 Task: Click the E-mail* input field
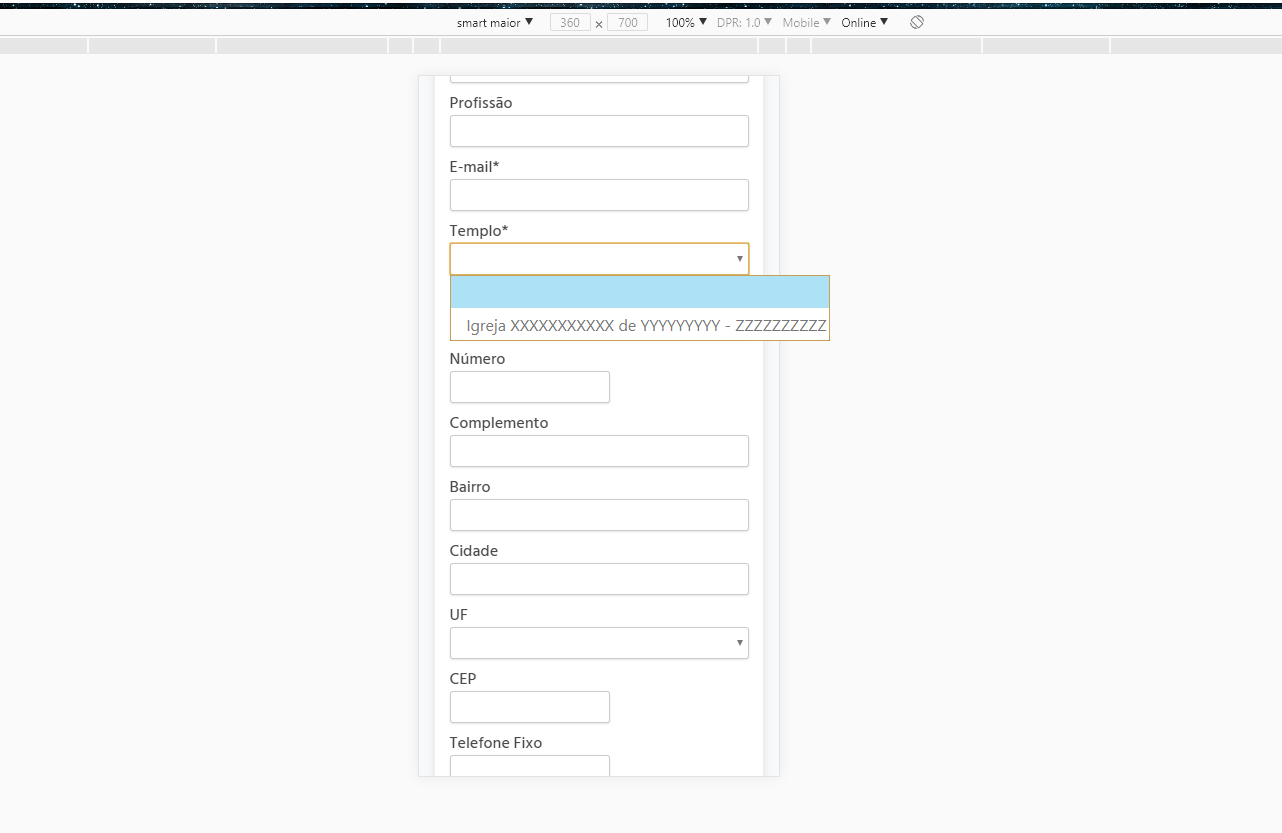(599, 195)
